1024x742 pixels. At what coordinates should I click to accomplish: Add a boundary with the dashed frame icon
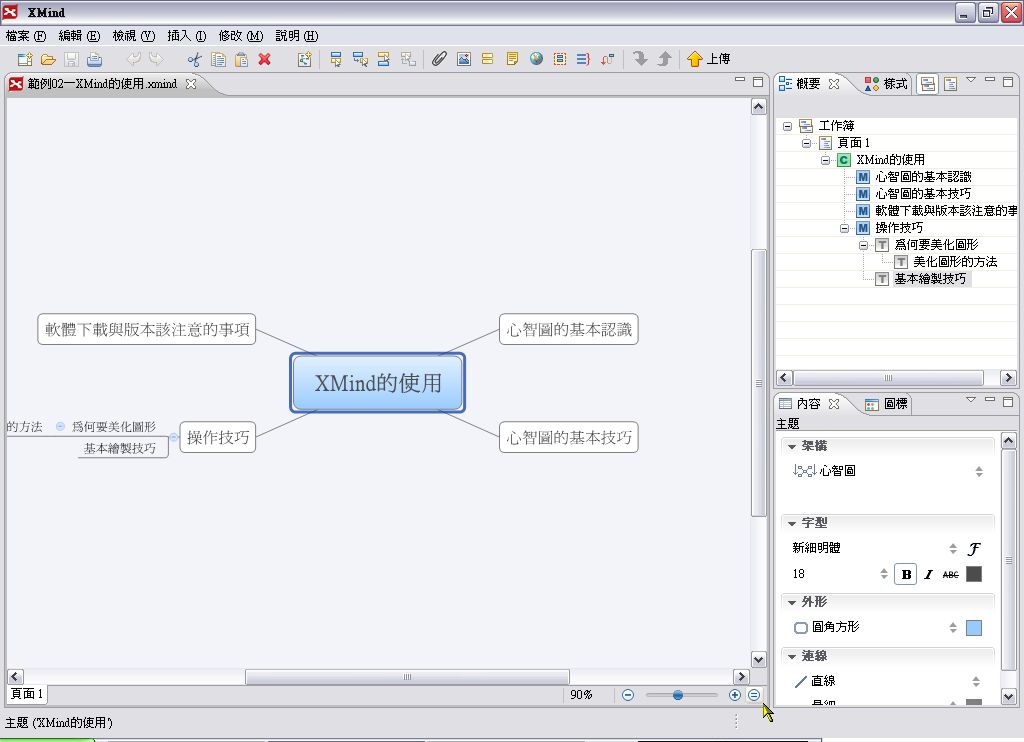[560, 59]
